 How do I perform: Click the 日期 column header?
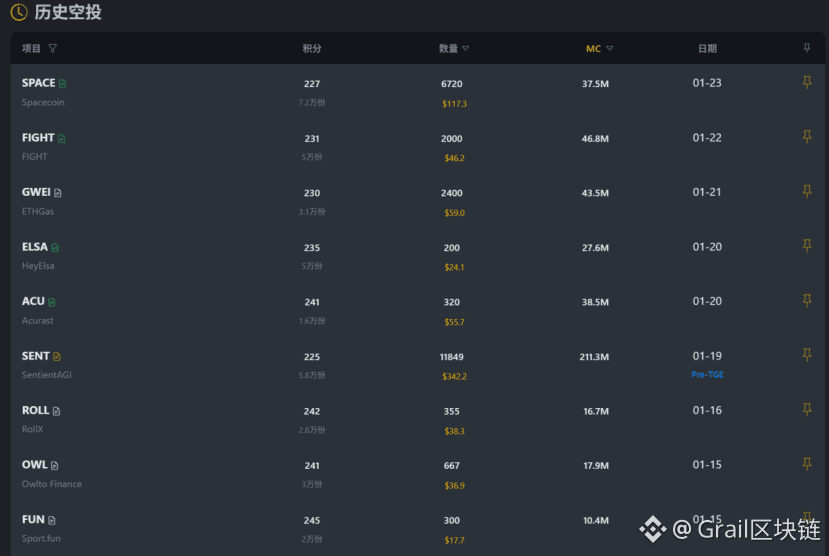click(x=707, y=48)
